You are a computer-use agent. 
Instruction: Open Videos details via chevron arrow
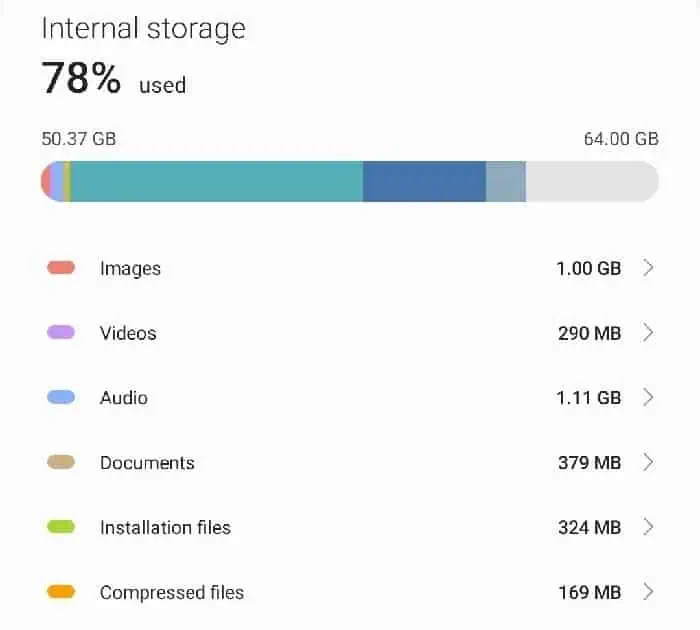(x=648, y=333)
